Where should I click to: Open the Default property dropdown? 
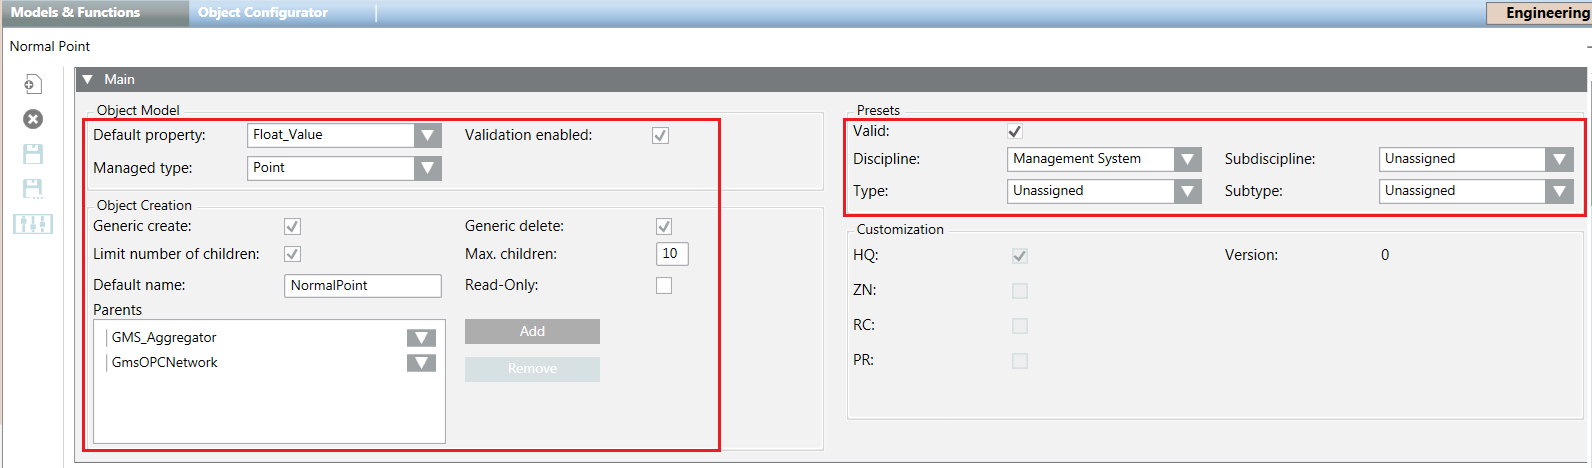(x=428, y=135)
